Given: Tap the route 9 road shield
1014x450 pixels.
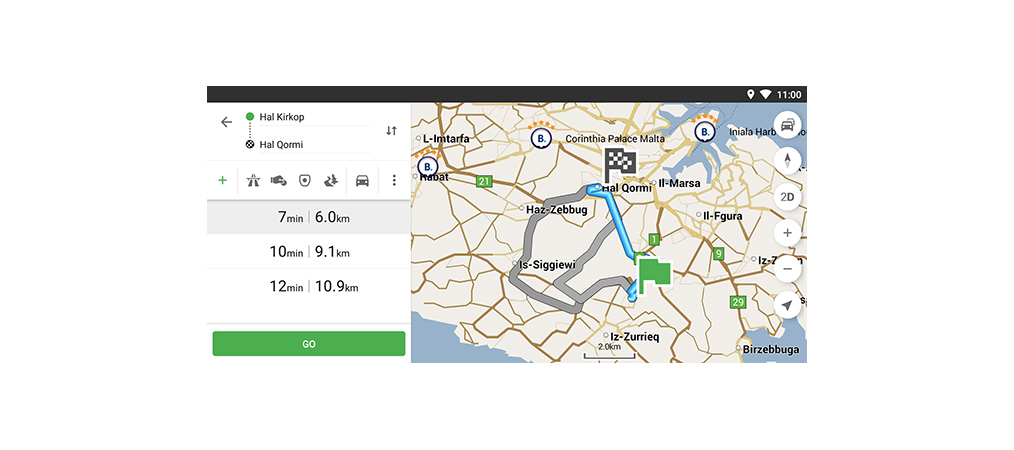Looking at the screenshot, I should click(x=718, y=254).
